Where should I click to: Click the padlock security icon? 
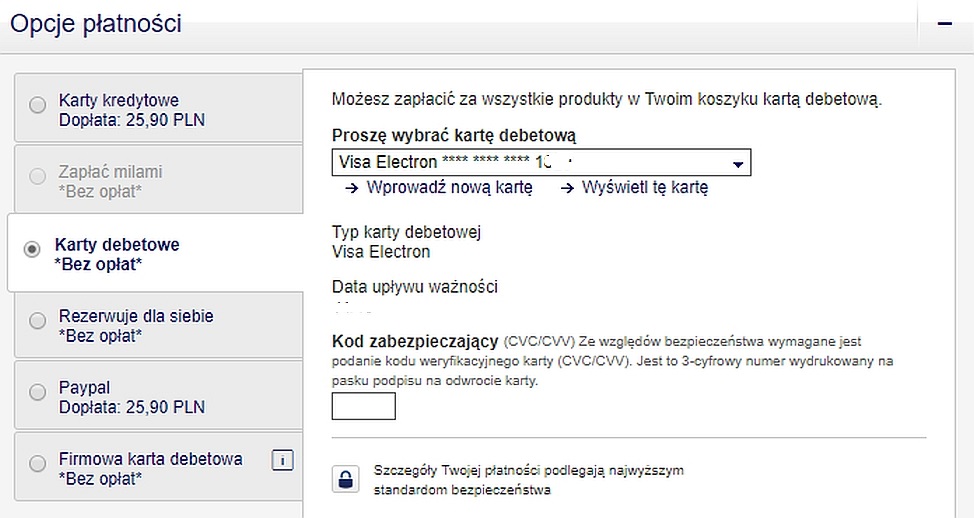(x=345, y=479)
